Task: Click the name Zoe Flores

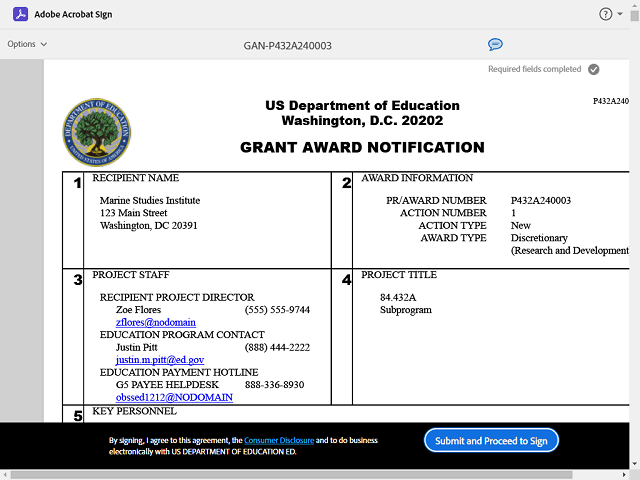Action: (138, 310)
